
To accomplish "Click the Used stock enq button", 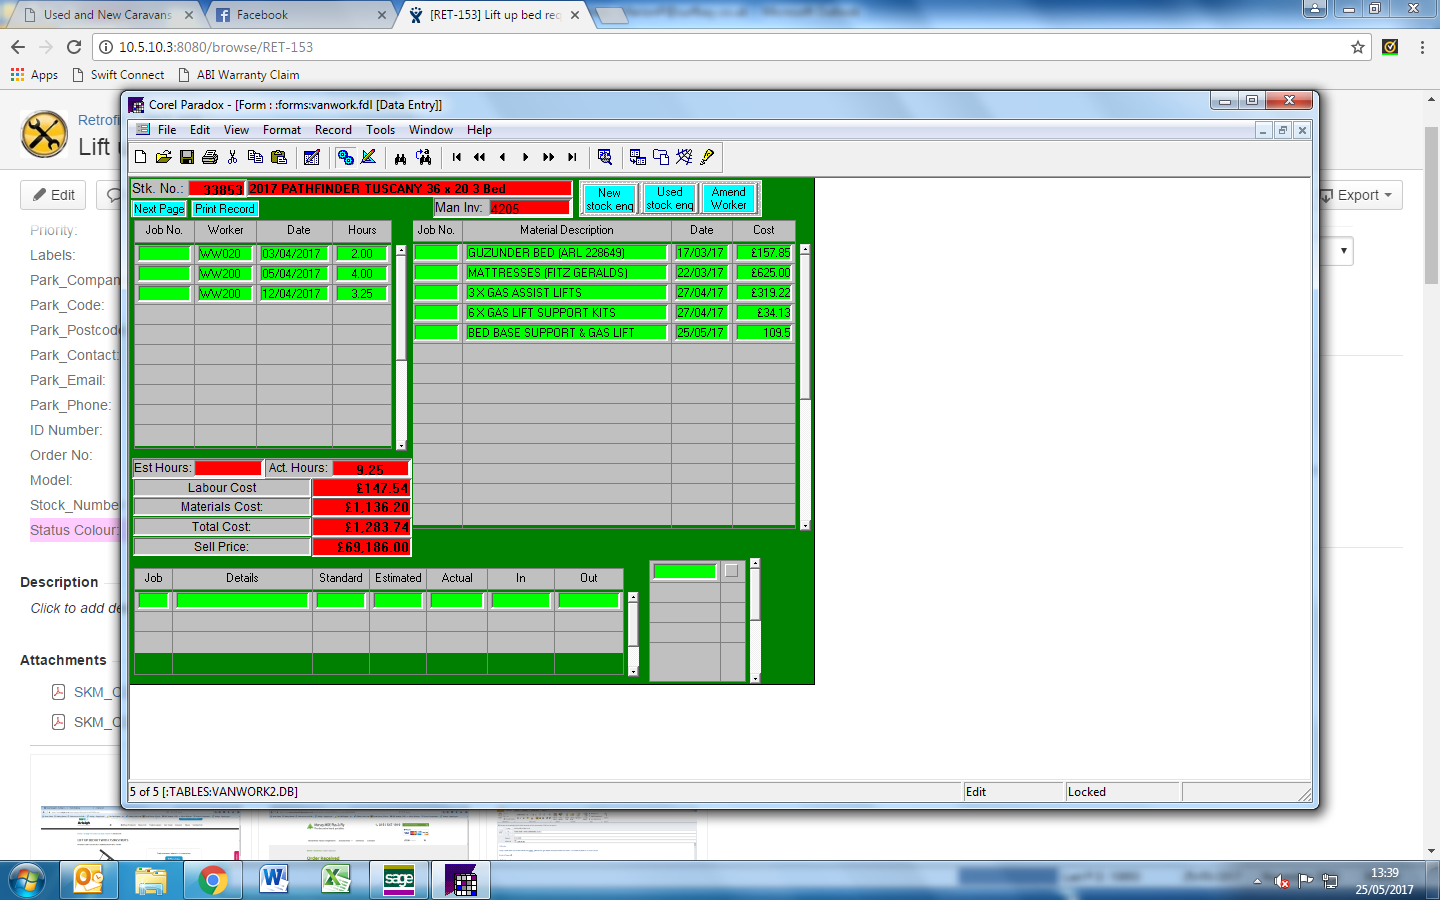I will (x=670, y=198).
